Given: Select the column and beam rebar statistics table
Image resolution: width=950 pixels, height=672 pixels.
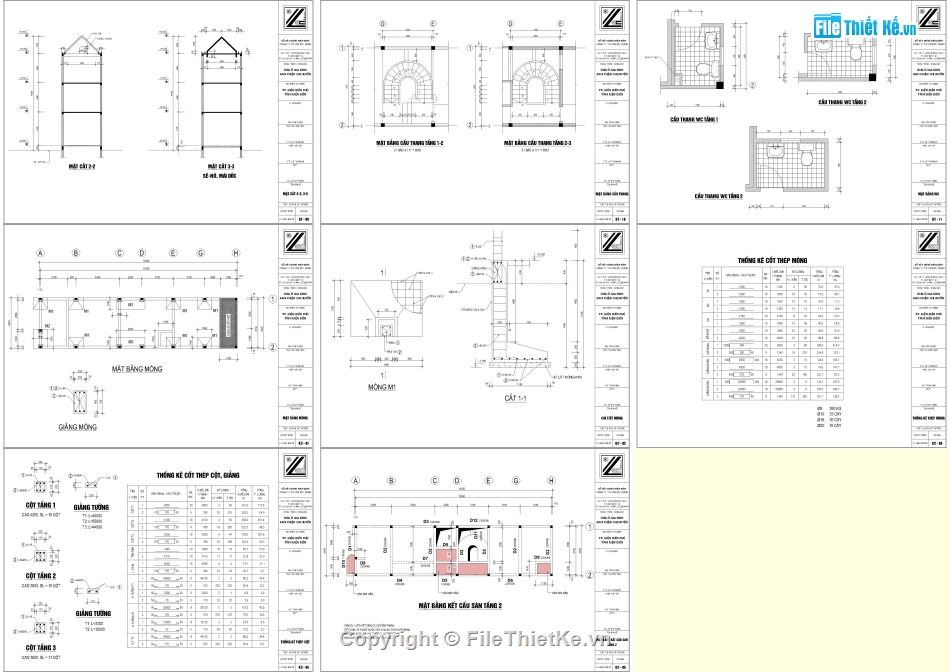Looking at the screenshot, I should pos(198,565).
